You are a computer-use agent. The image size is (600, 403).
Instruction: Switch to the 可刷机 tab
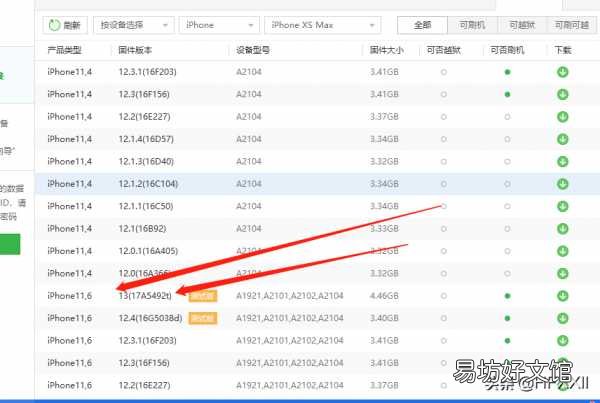tap(472, 25)
